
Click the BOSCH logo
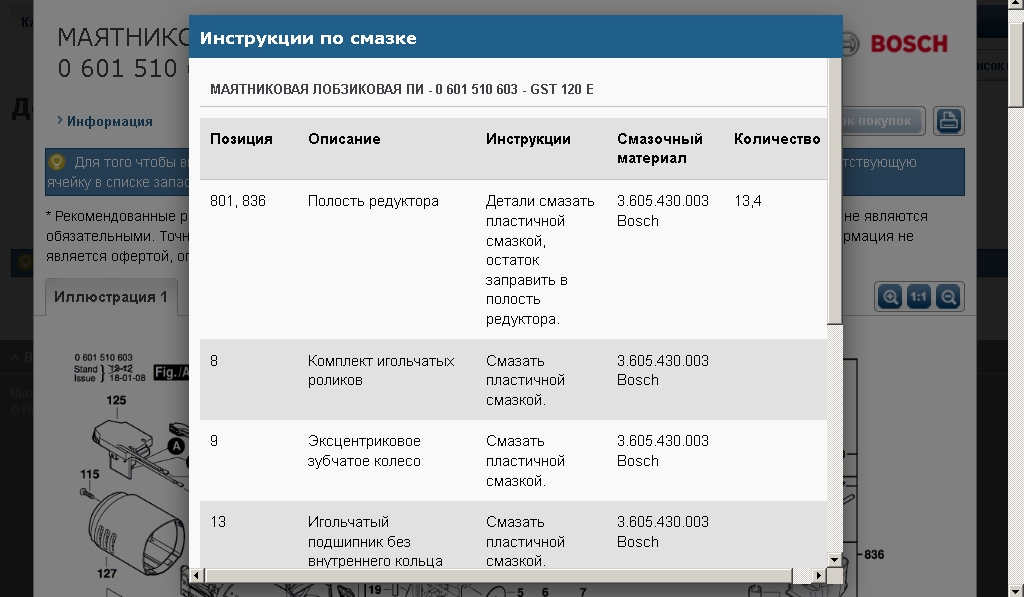pos(909,44)
